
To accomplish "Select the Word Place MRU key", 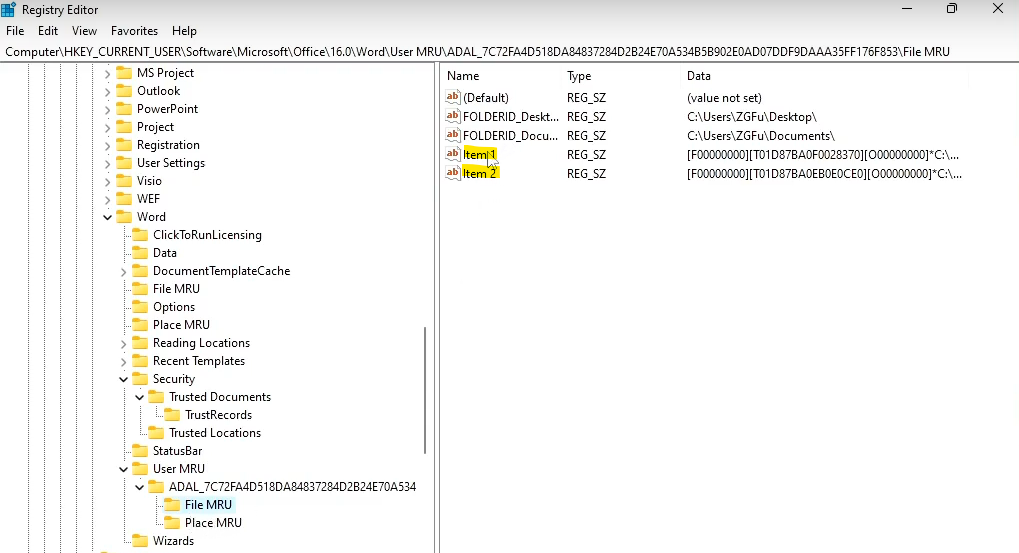I will click(x=181, y=325).
